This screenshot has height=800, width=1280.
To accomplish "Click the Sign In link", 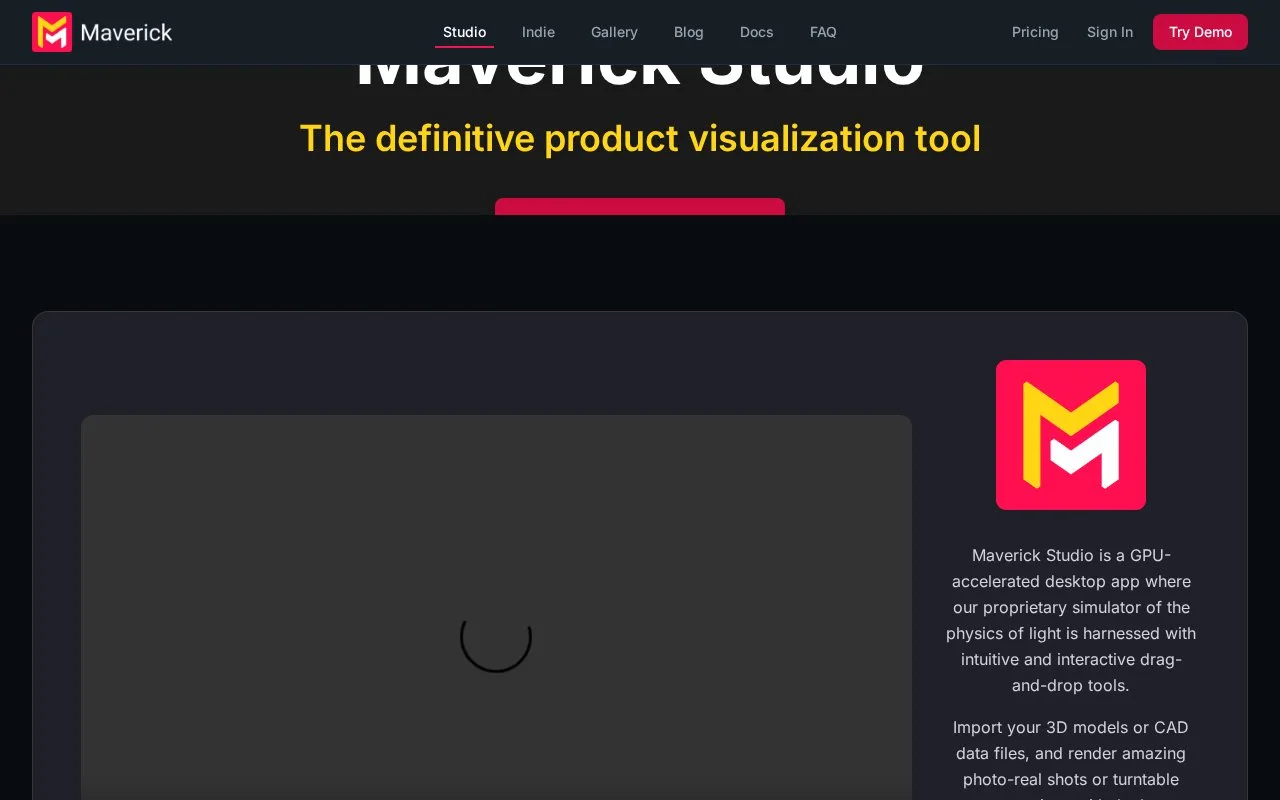I will 1110,32.
